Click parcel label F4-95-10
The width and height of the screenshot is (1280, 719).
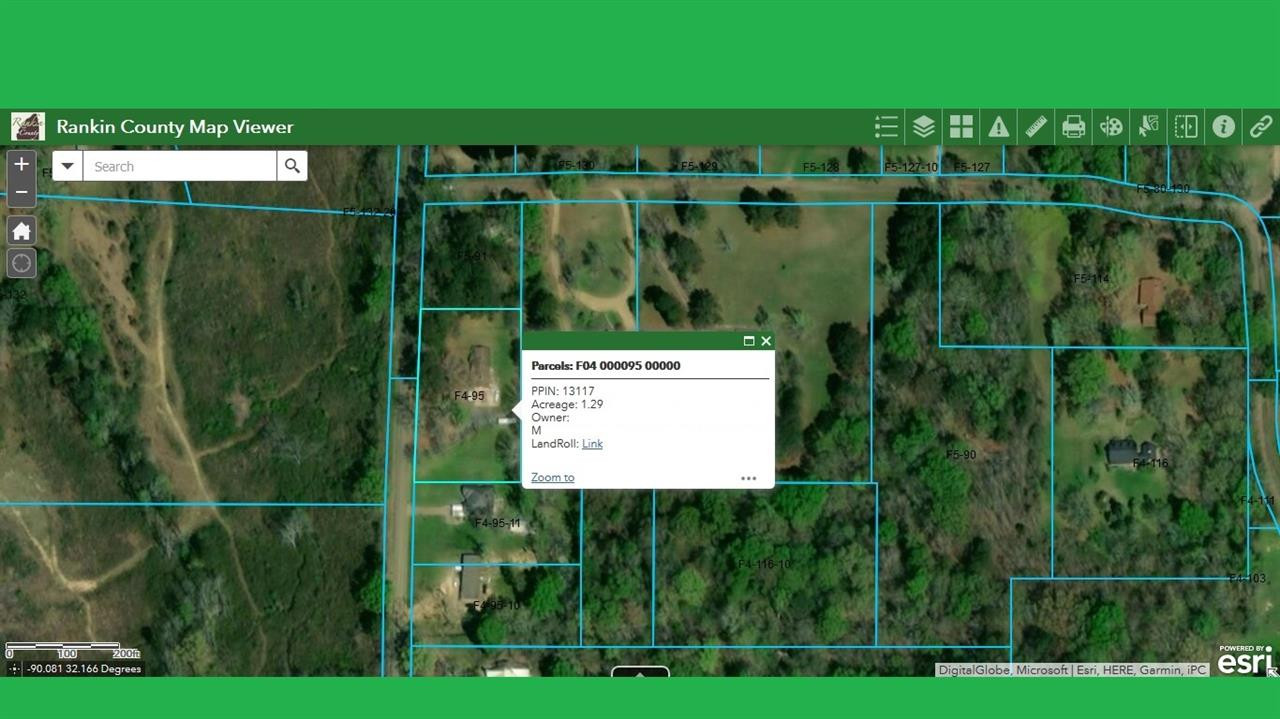496,605
